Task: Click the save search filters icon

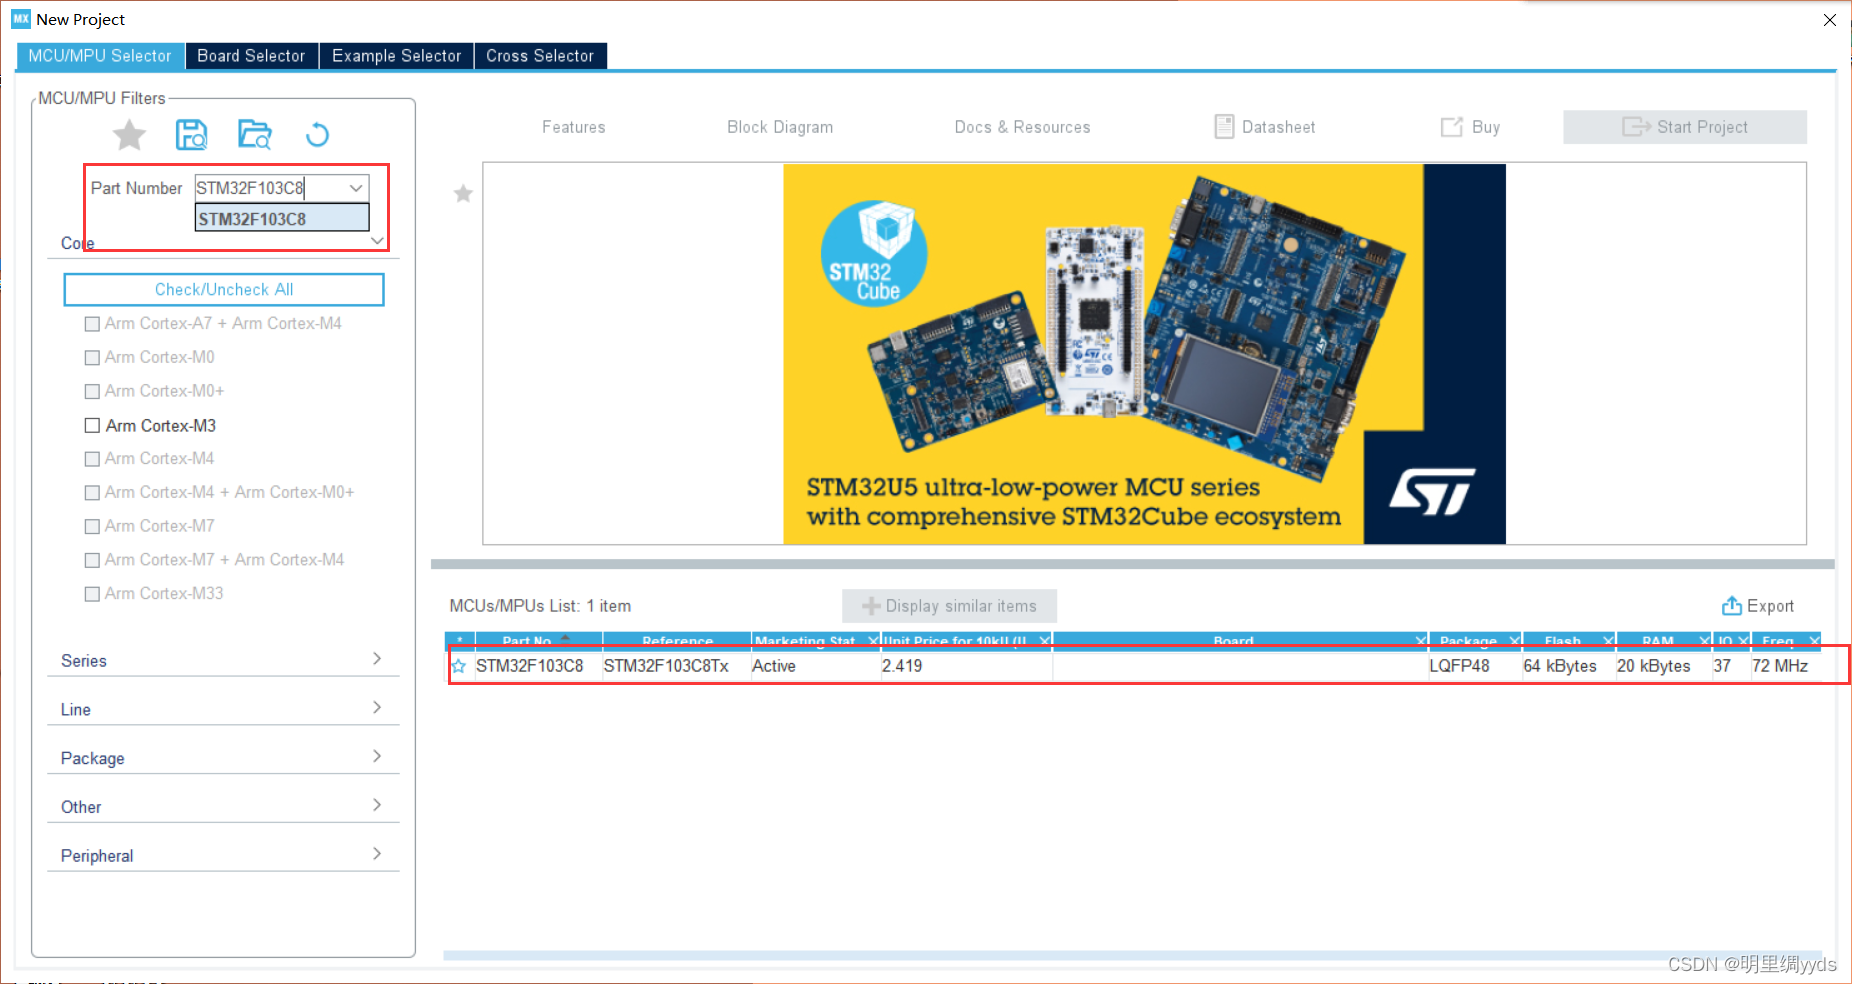Action: pyautogui.click(x=191, y=134)
